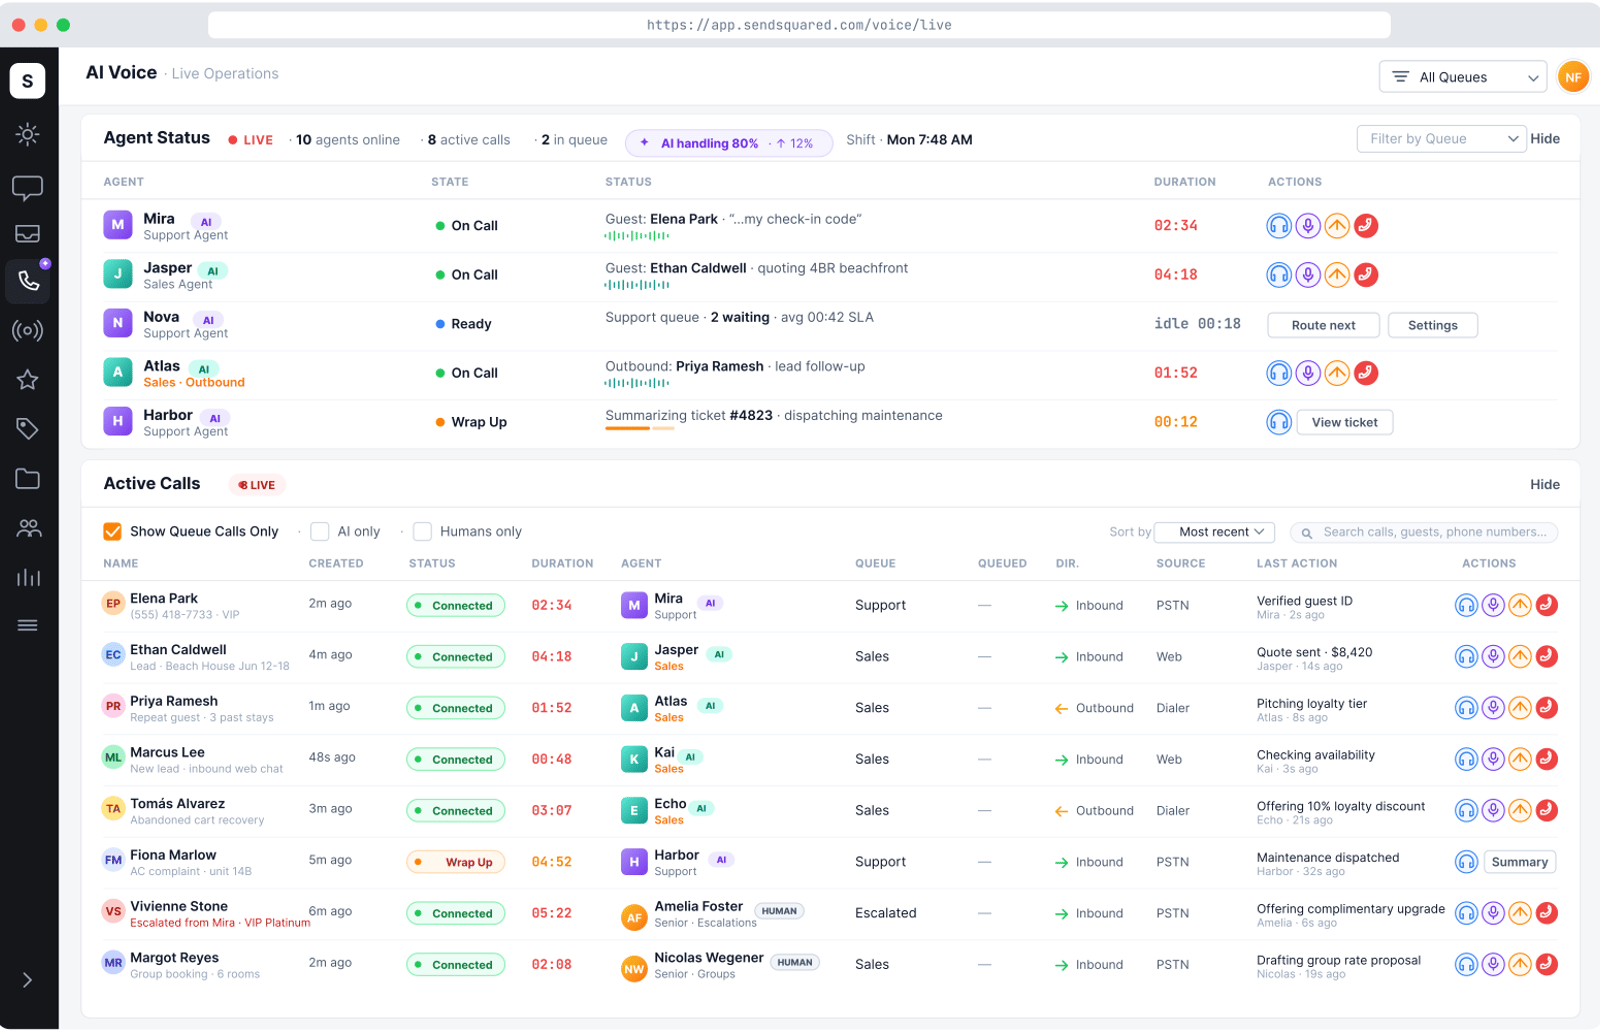Open the broadcast signal sidebar icon
Screen dimensions: 1600x1032
(x=28, y=331)
